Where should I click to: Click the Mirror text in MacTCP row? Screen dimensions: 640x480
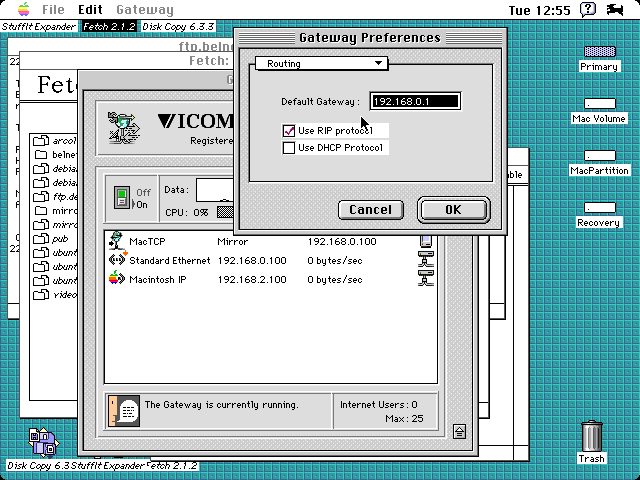point(232,242)
